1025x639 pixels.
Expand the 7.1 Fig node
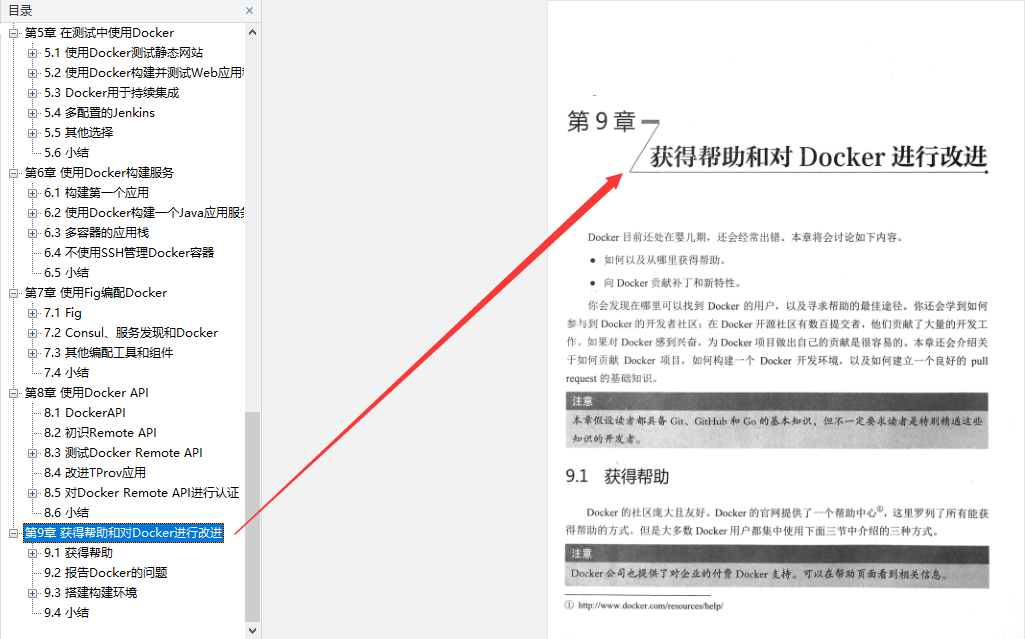pyautogui.click(x=33, y=314)
